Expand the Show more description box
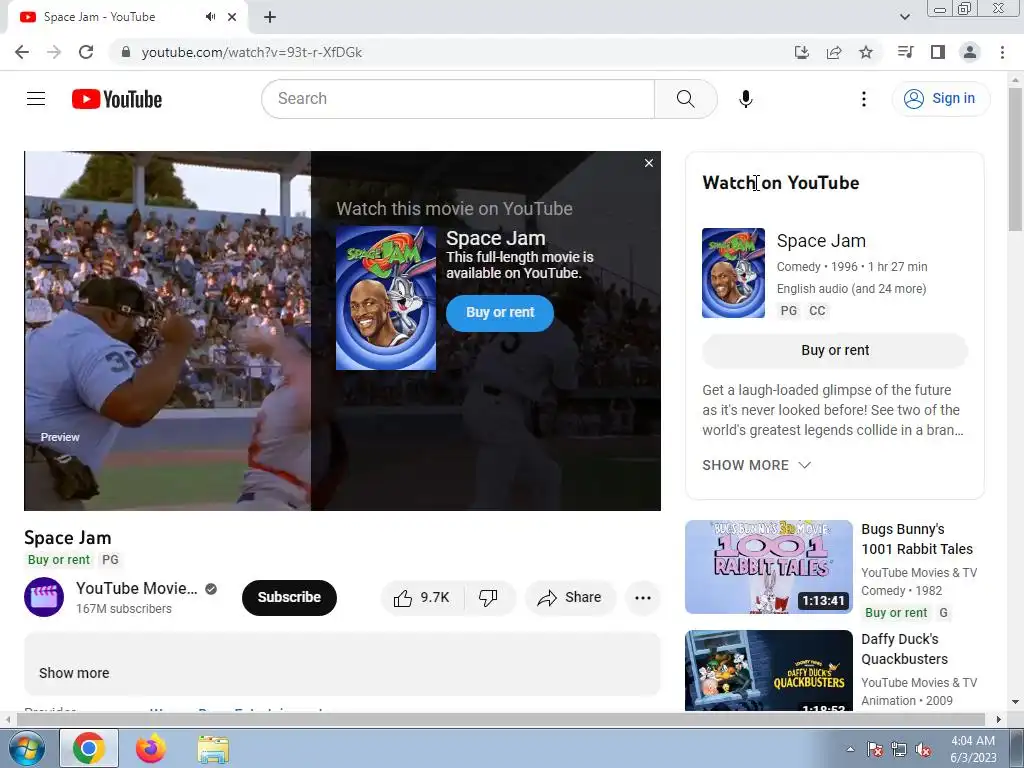Image resolution: width=1024 pixels, height=768 pixels. point(74,673)
